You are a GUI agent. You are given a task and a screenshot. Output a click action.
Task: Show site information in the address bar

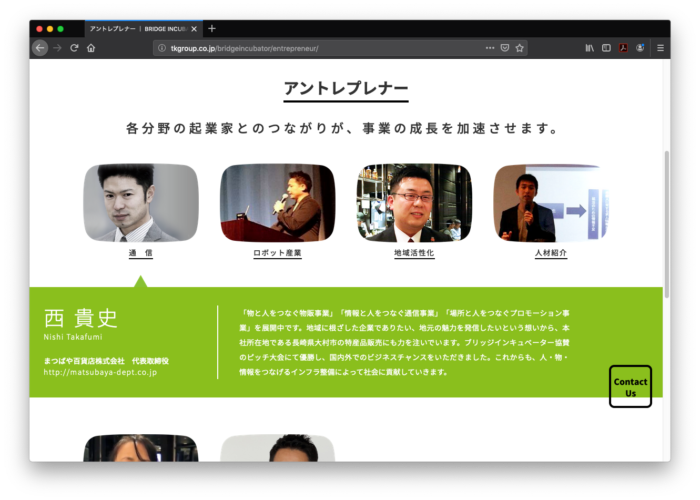coord(162,48)
